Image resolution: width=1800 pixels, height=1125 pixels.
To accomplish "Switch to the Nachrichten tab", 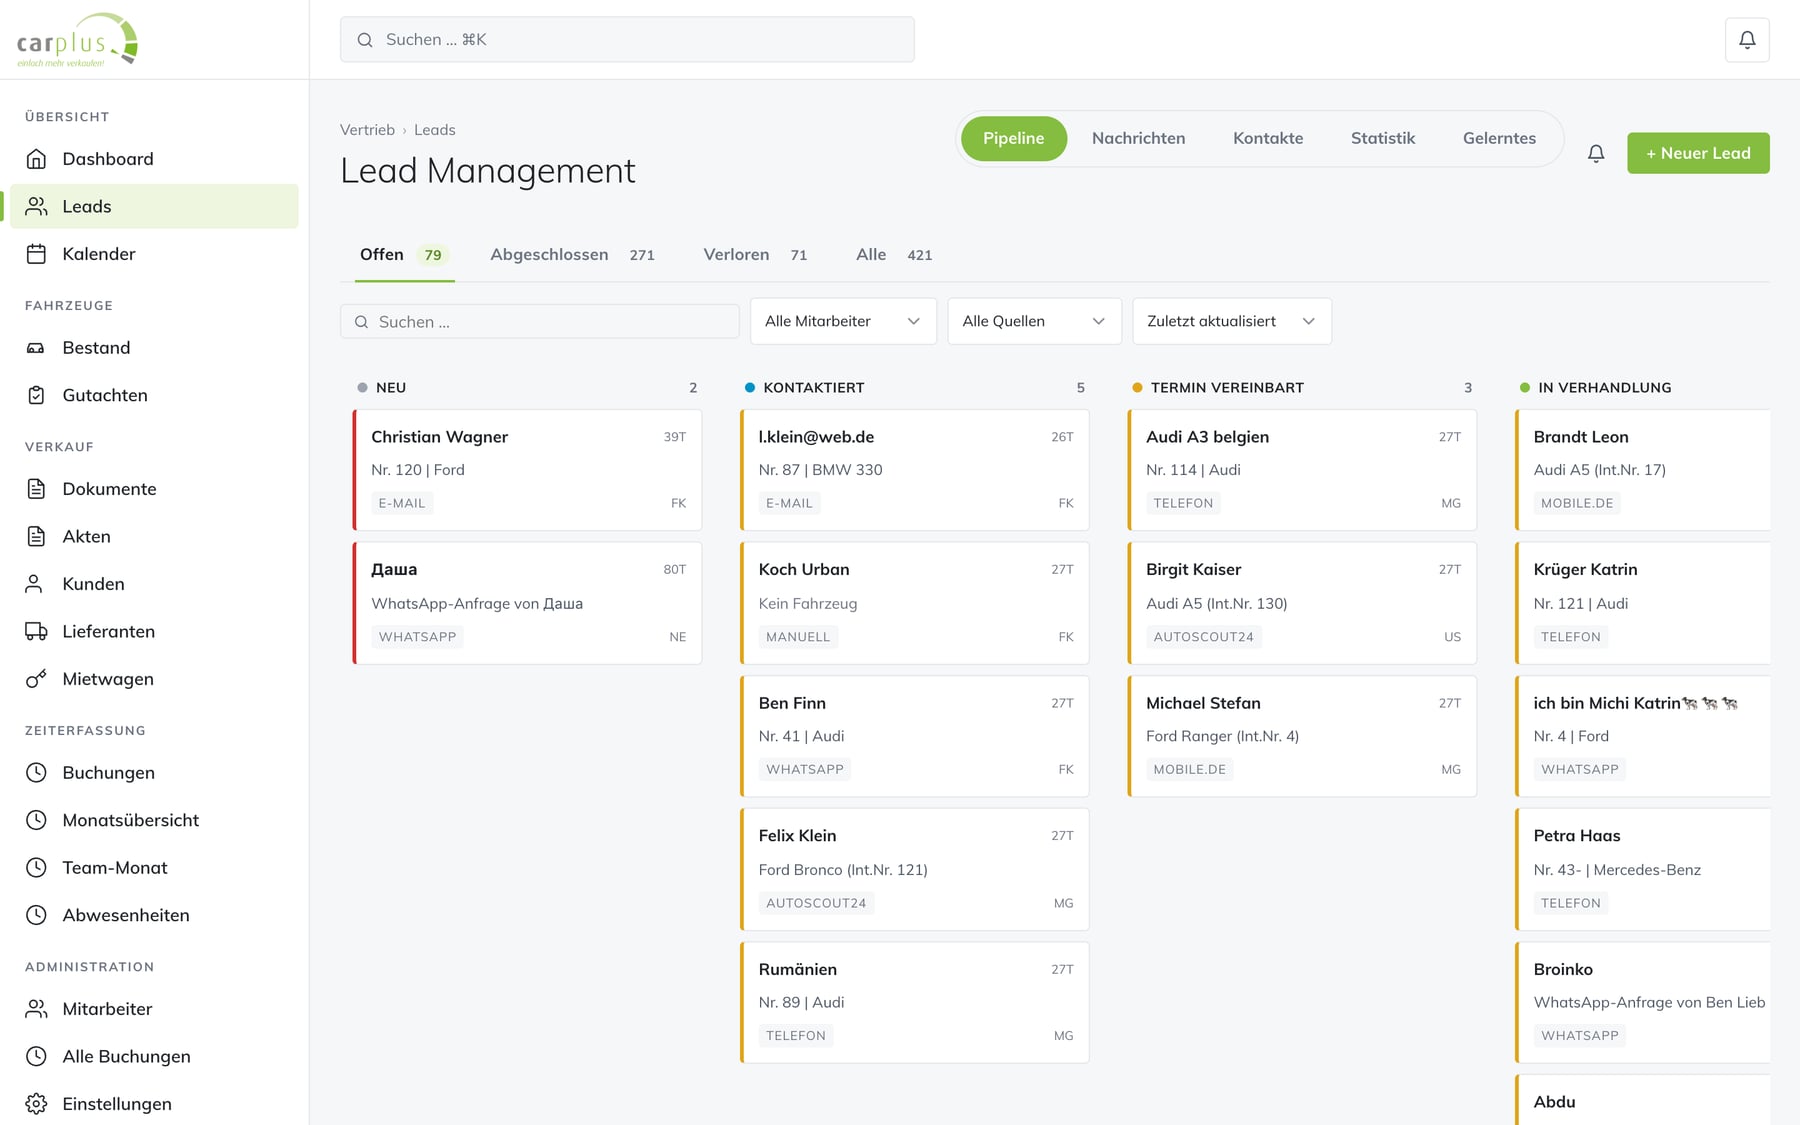I will point(1138,138).
